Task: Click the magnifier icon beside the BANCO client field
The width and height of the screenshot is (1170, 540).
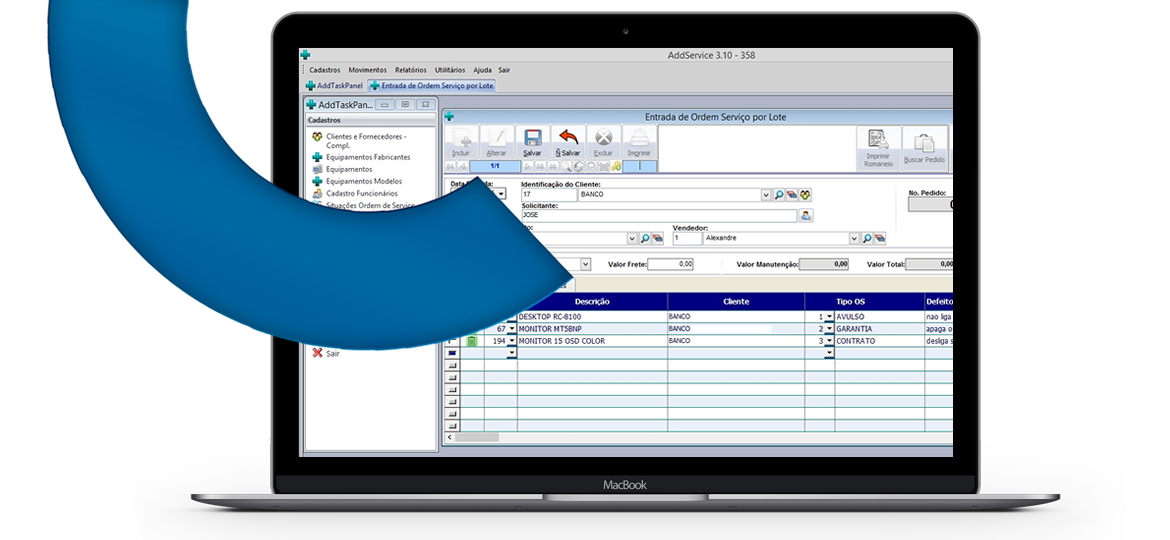Action: [779, 194]
